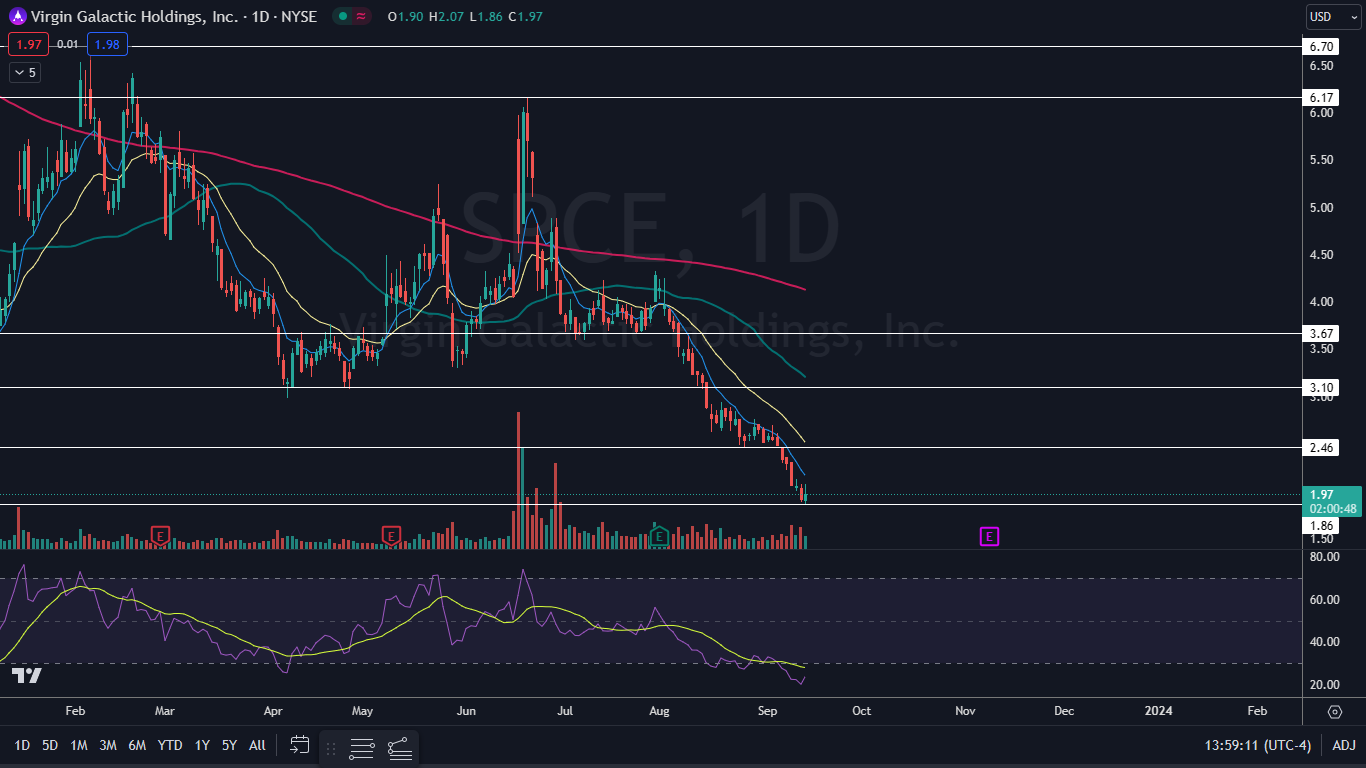
Task: Select the YTD time range
Action: click(x=170, y=745)
